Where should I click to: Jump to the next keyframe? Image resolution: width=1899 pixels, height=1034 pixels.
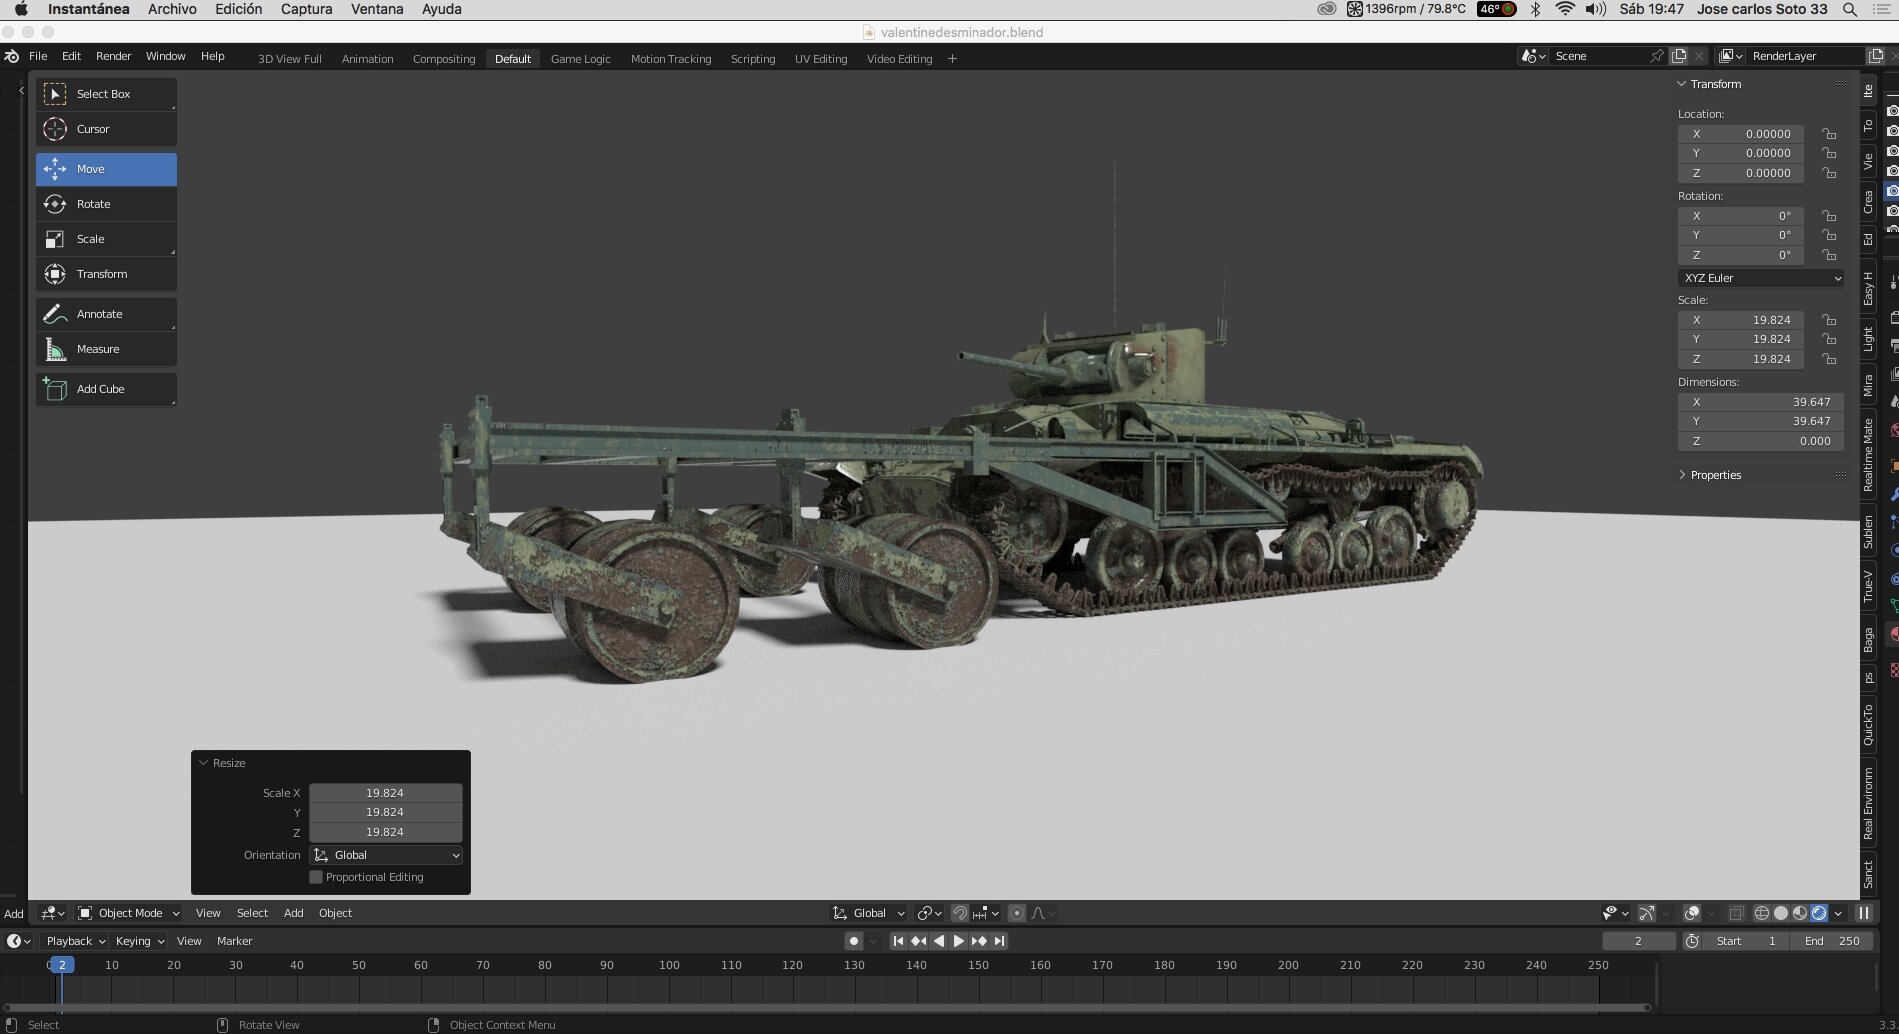[x=979, y=941]
